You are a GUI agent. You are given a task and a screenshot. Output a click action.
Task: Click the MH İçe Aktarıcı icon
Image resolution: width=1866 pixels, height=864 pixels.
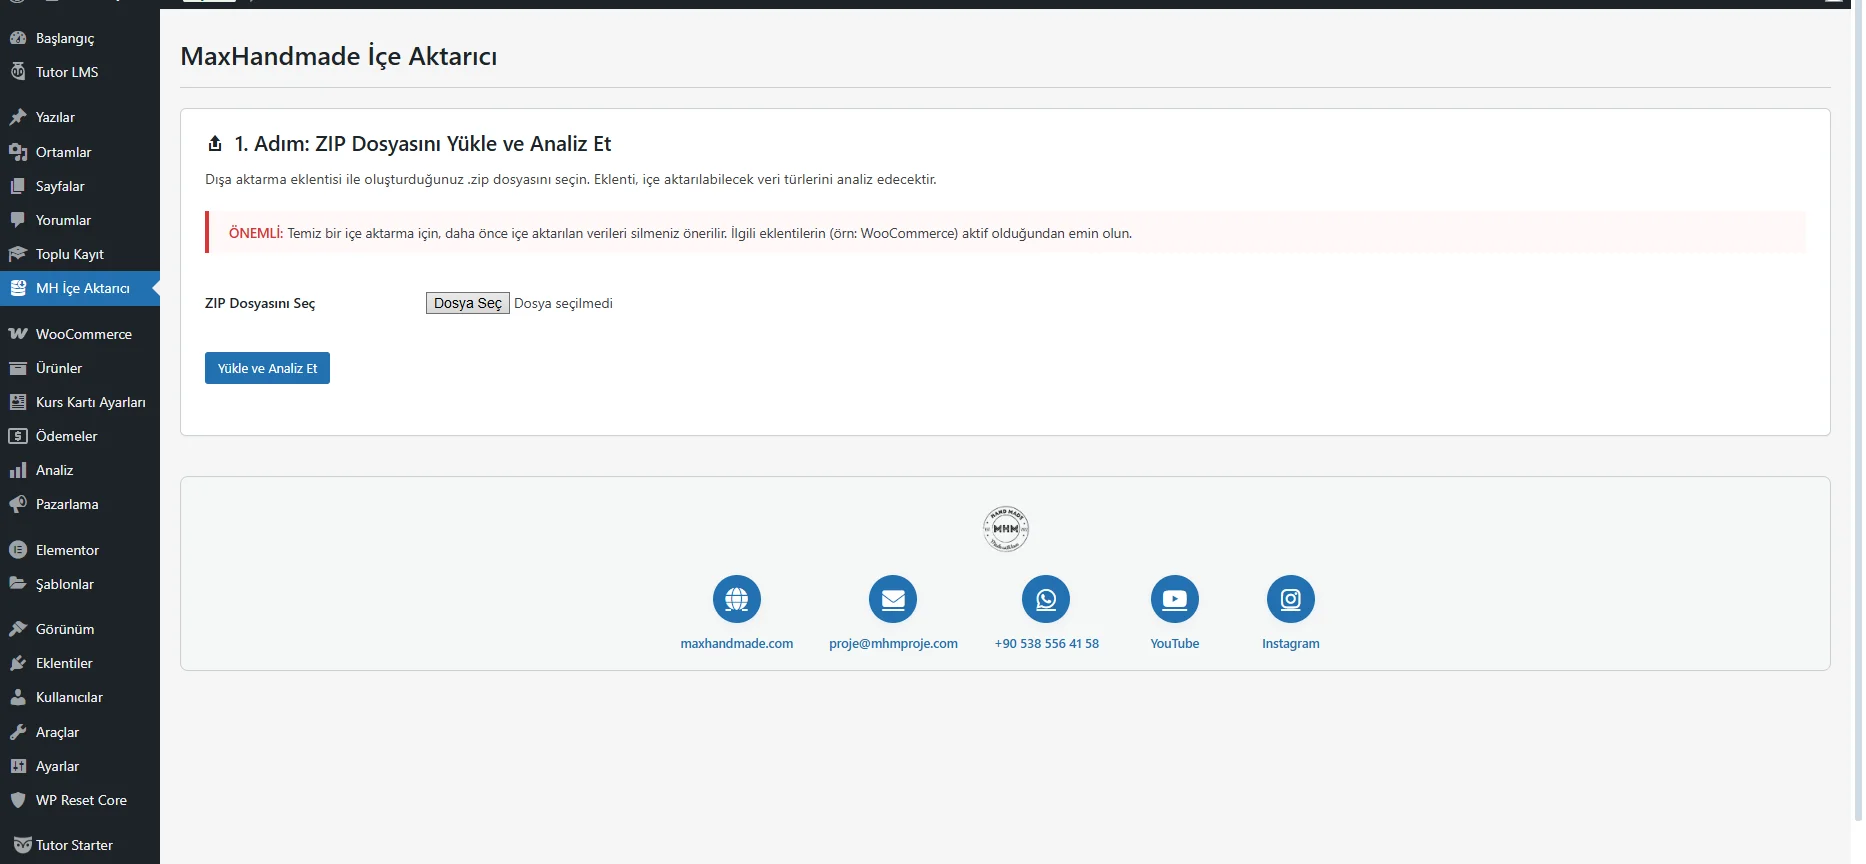pyautogui.click(x=18, y=288)
